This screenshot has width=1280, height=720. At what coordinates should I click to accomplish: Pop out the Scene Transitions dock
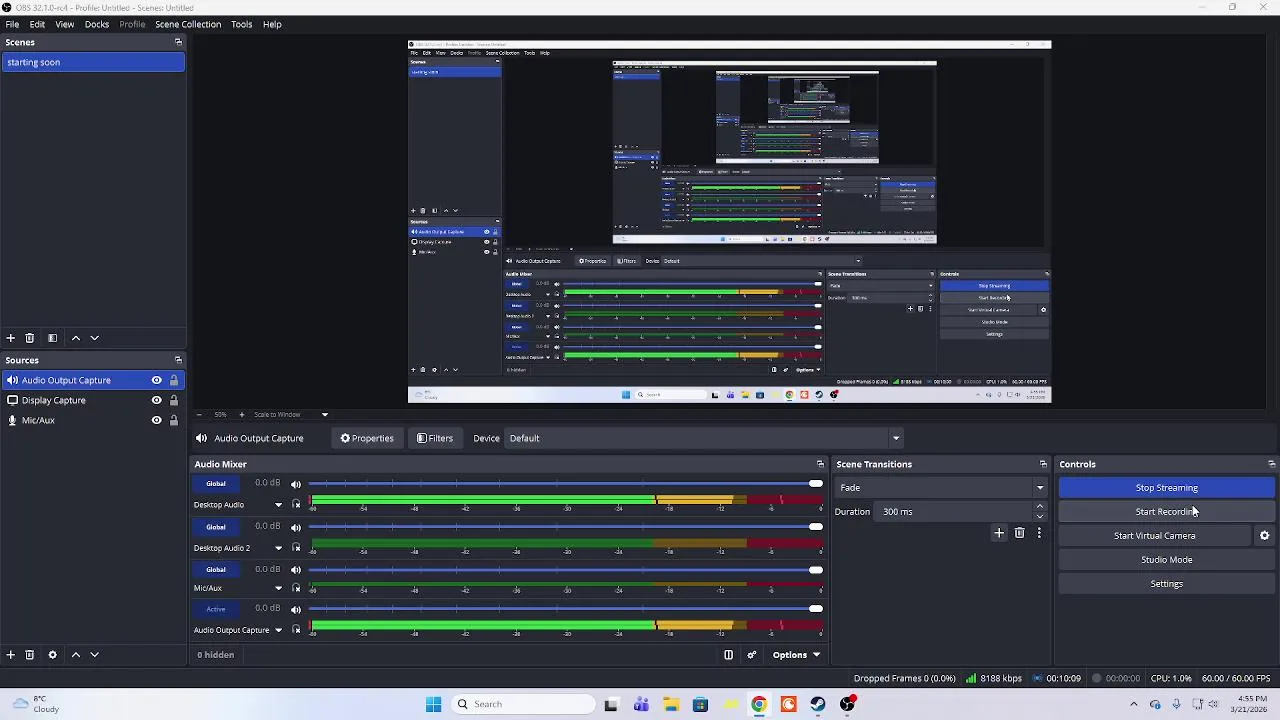[1043, 464]
